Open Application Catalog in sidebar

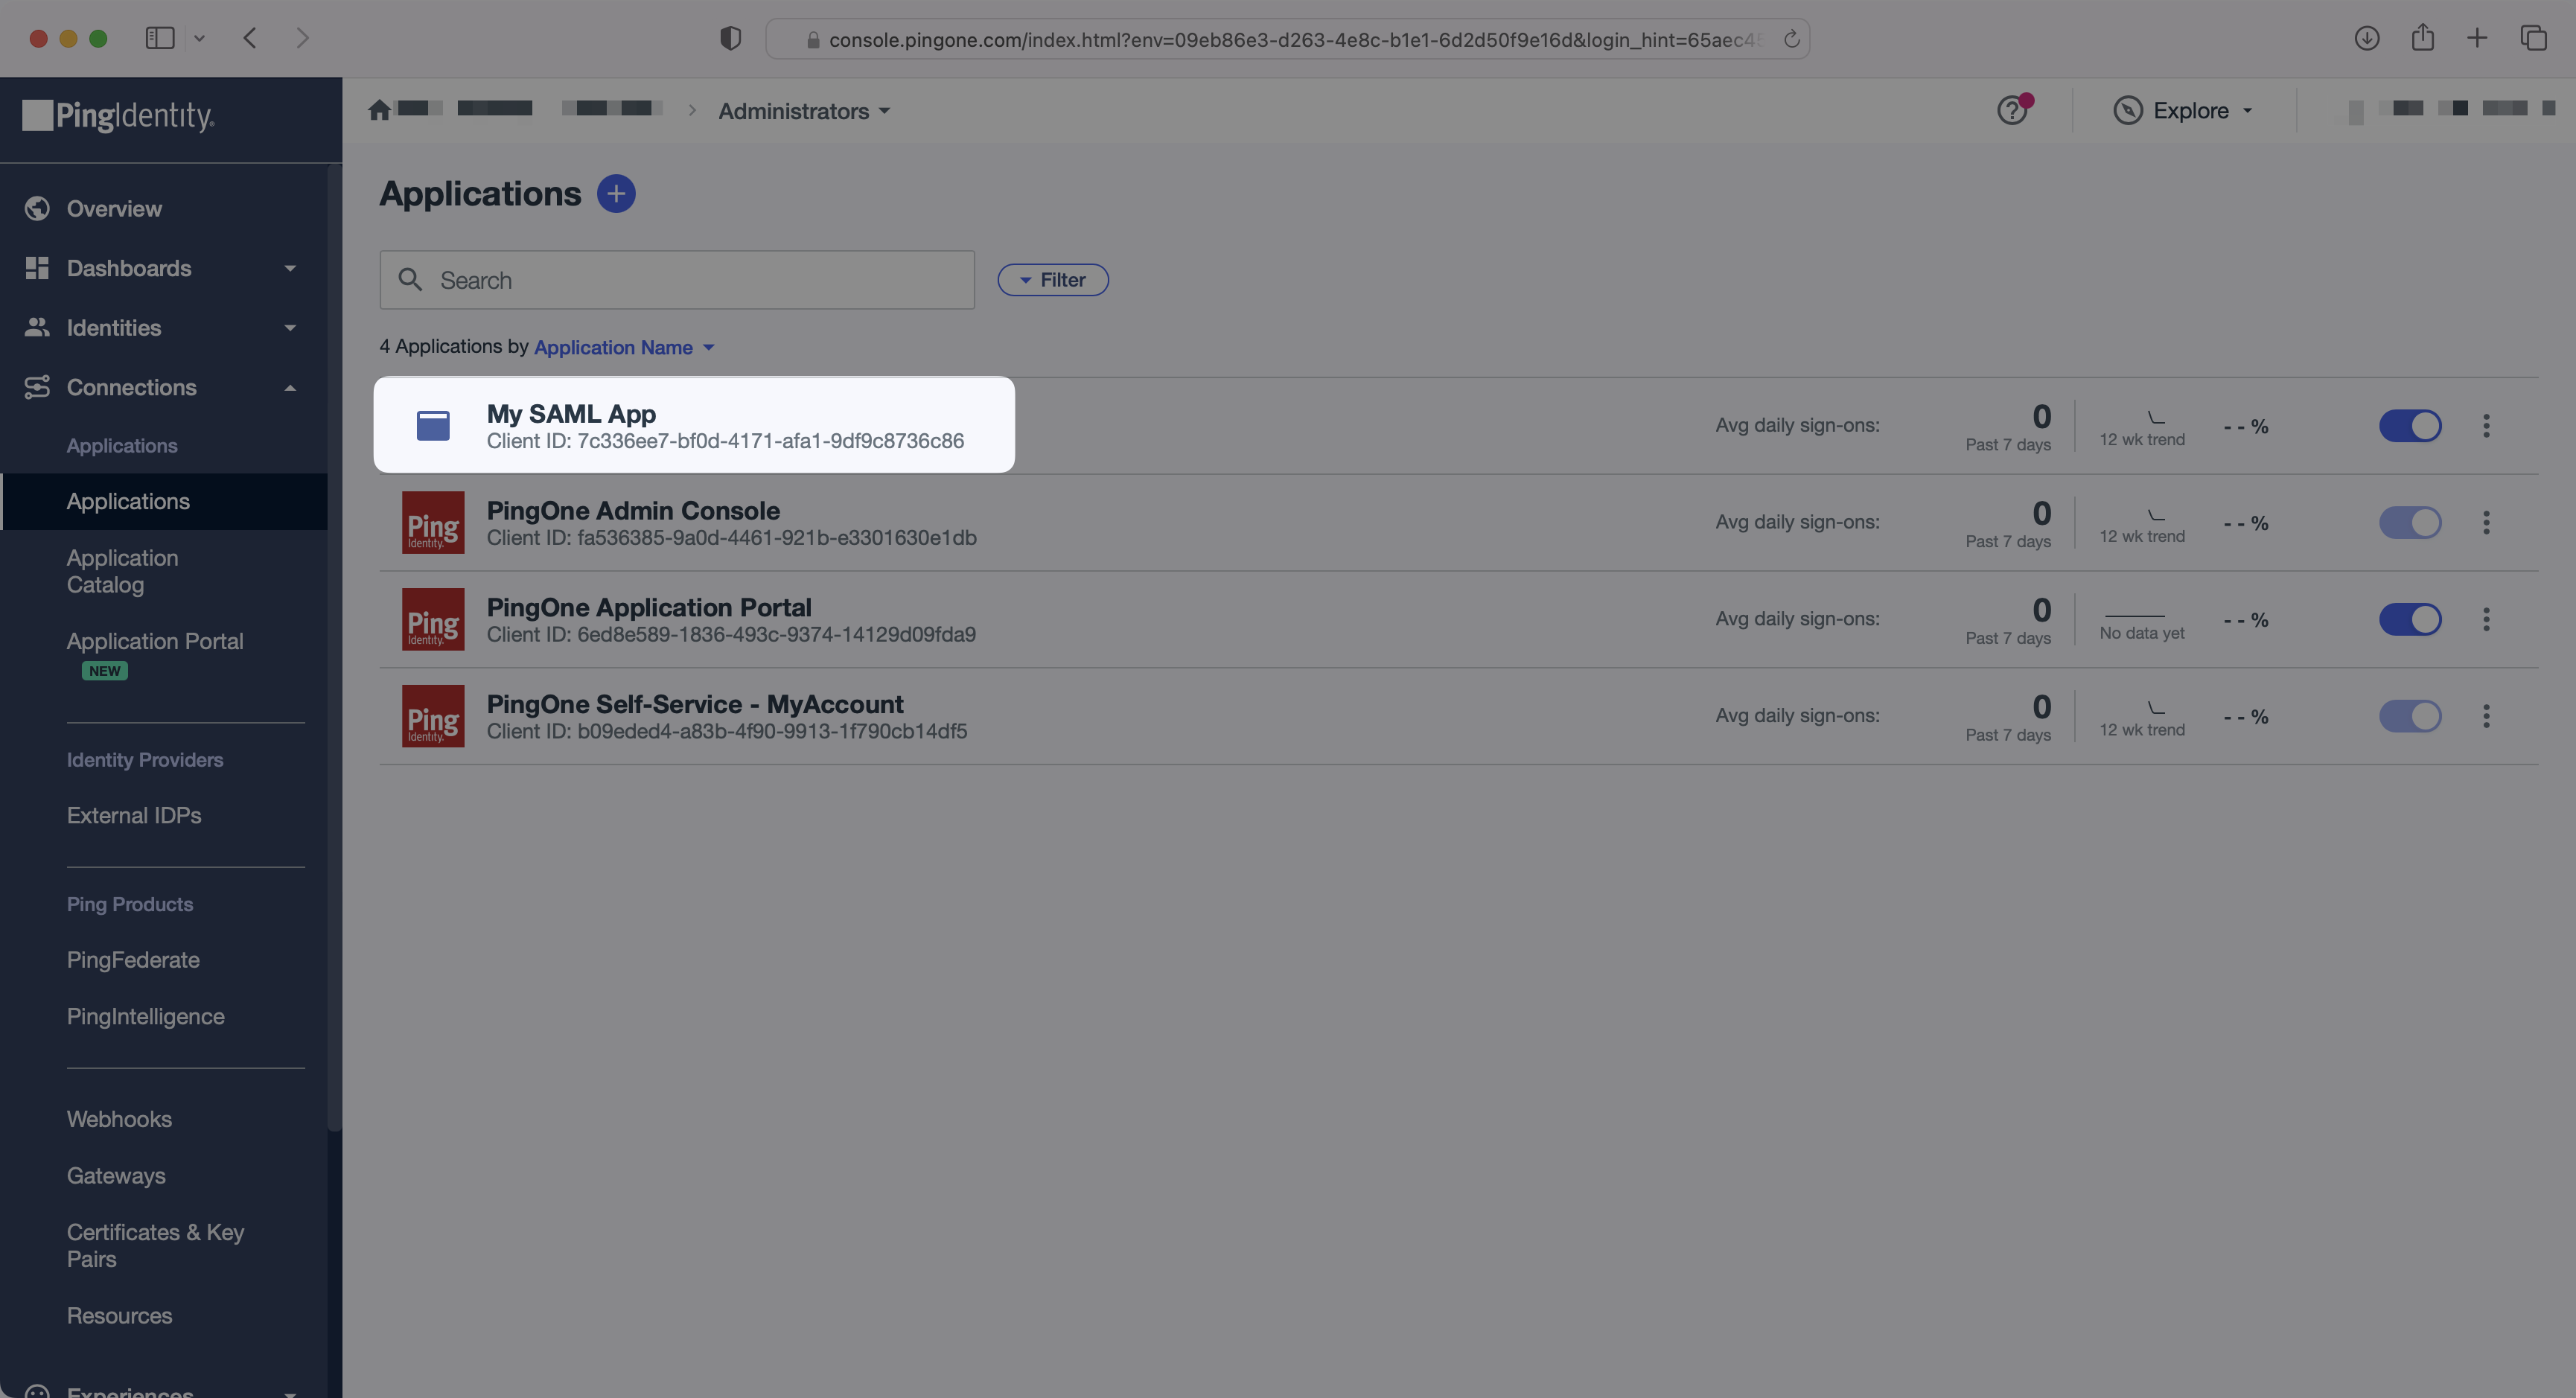tap(122, 571)
